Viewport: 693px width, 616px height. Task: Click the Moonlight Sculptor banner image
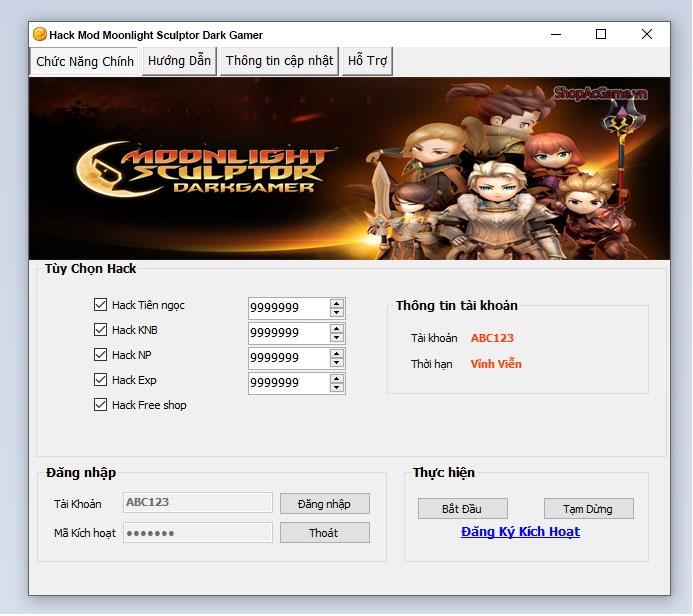349,168
